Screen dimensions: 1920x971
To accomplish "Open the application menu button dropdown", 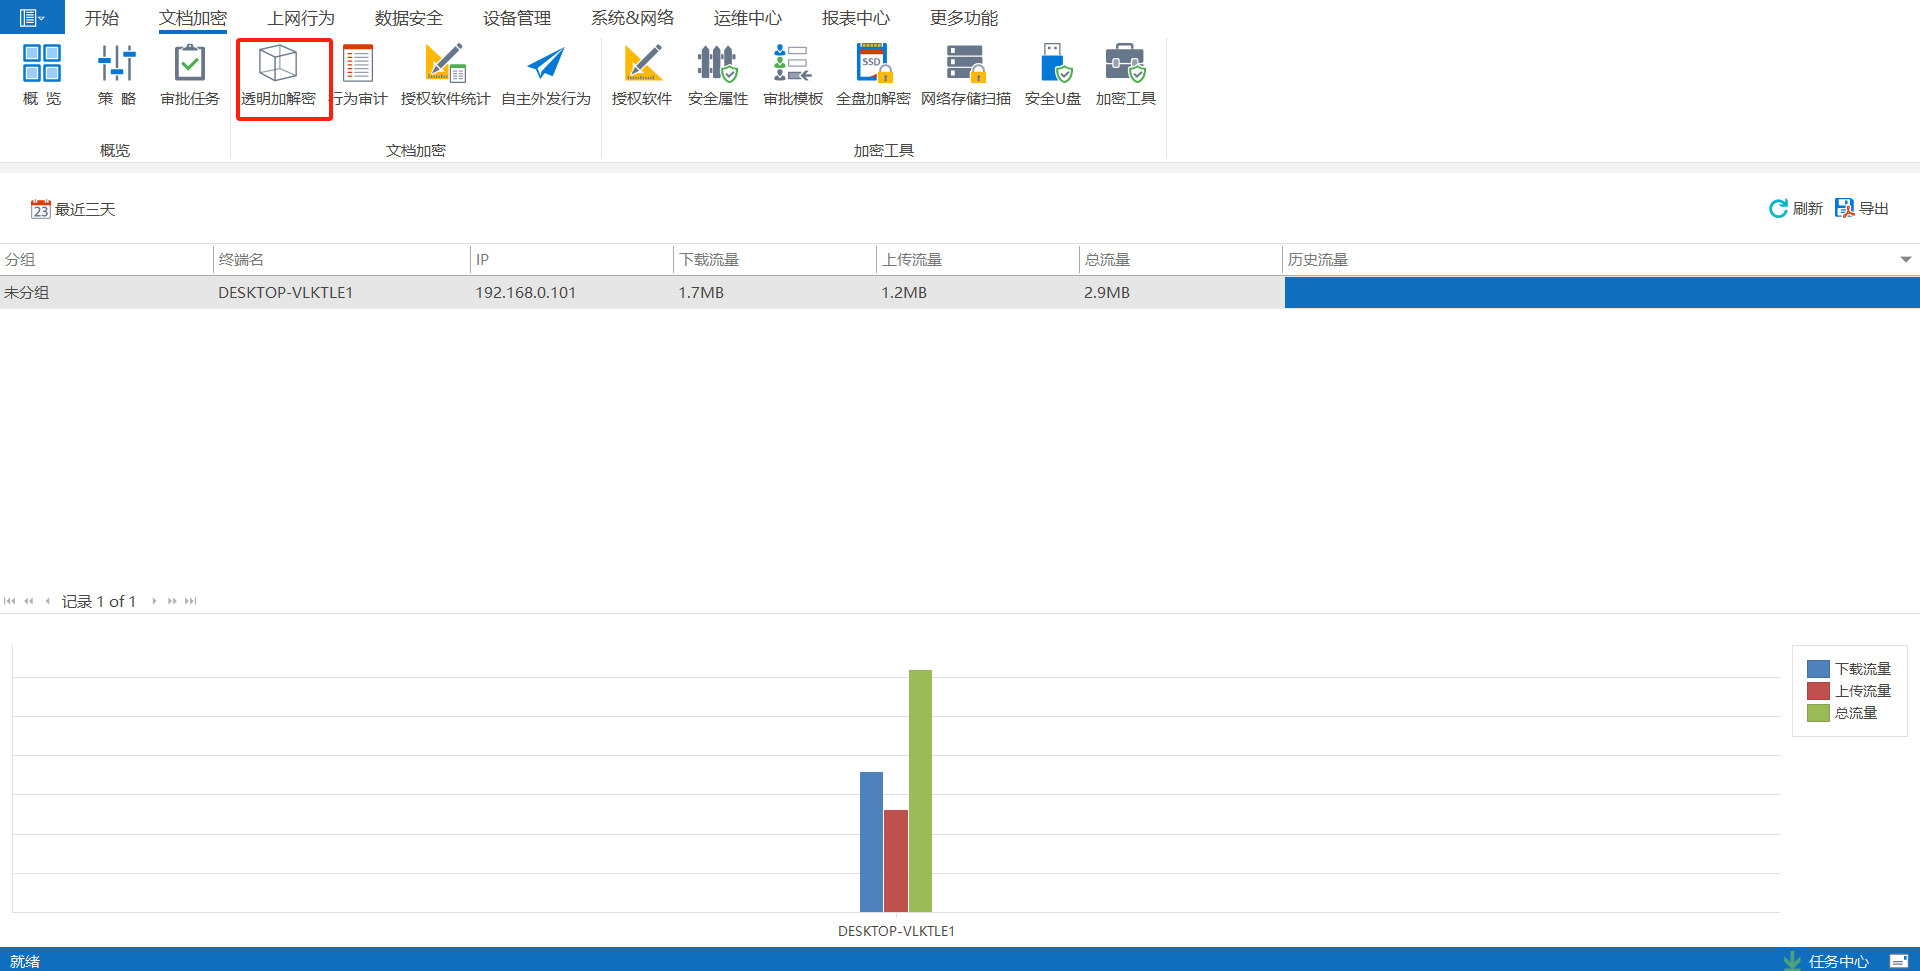I will pyautogui.click(x=32, y=17).
